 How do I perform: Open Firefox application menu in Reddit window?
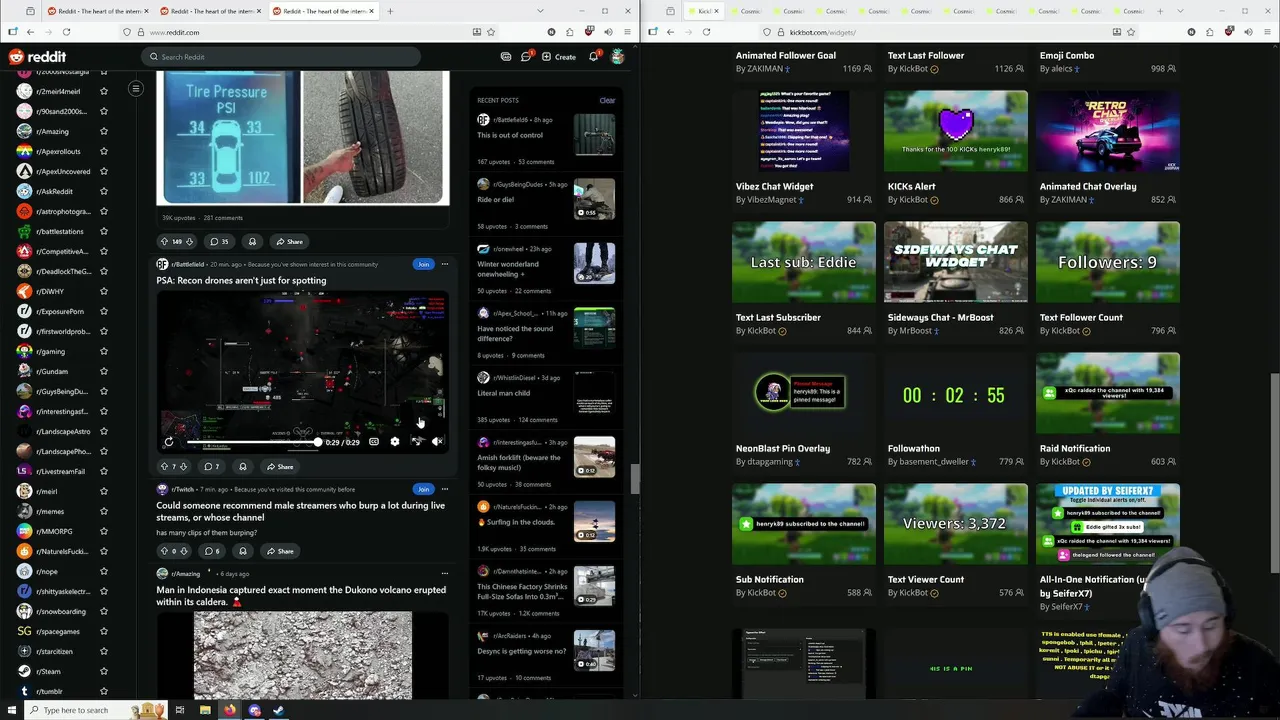pos(625,32)
